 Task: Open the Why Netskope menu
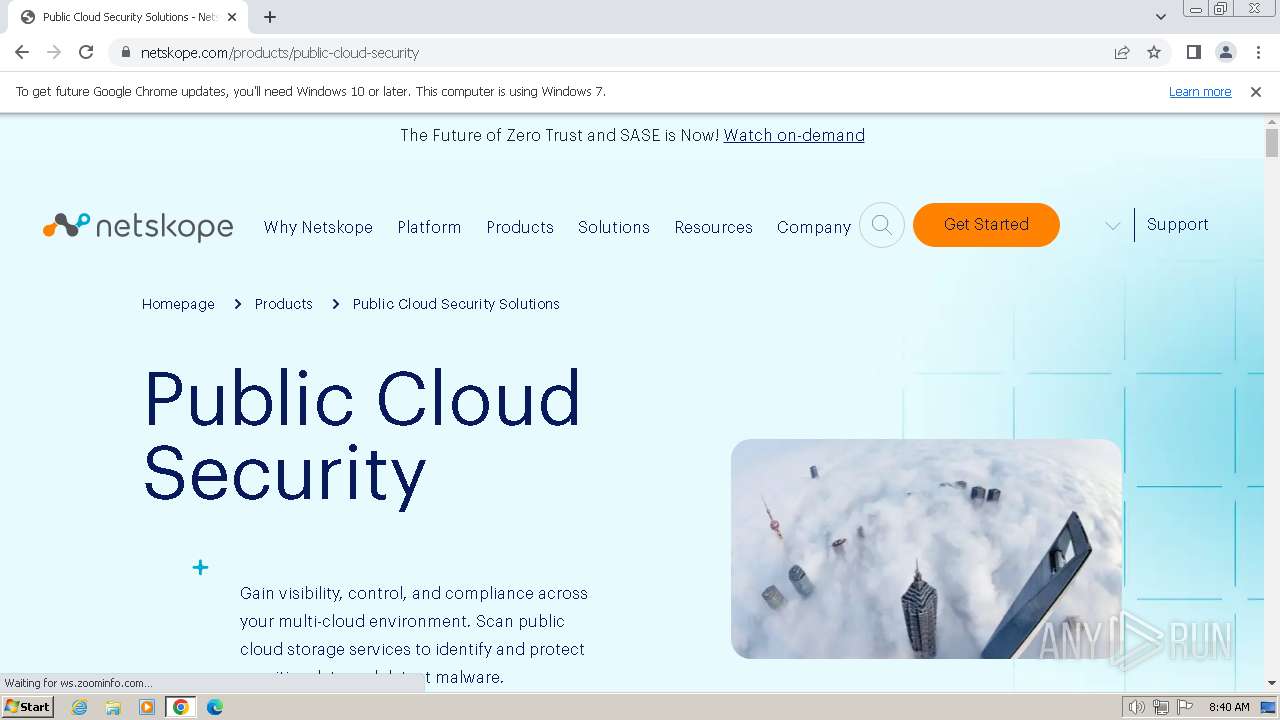click(x=318, y=227)
